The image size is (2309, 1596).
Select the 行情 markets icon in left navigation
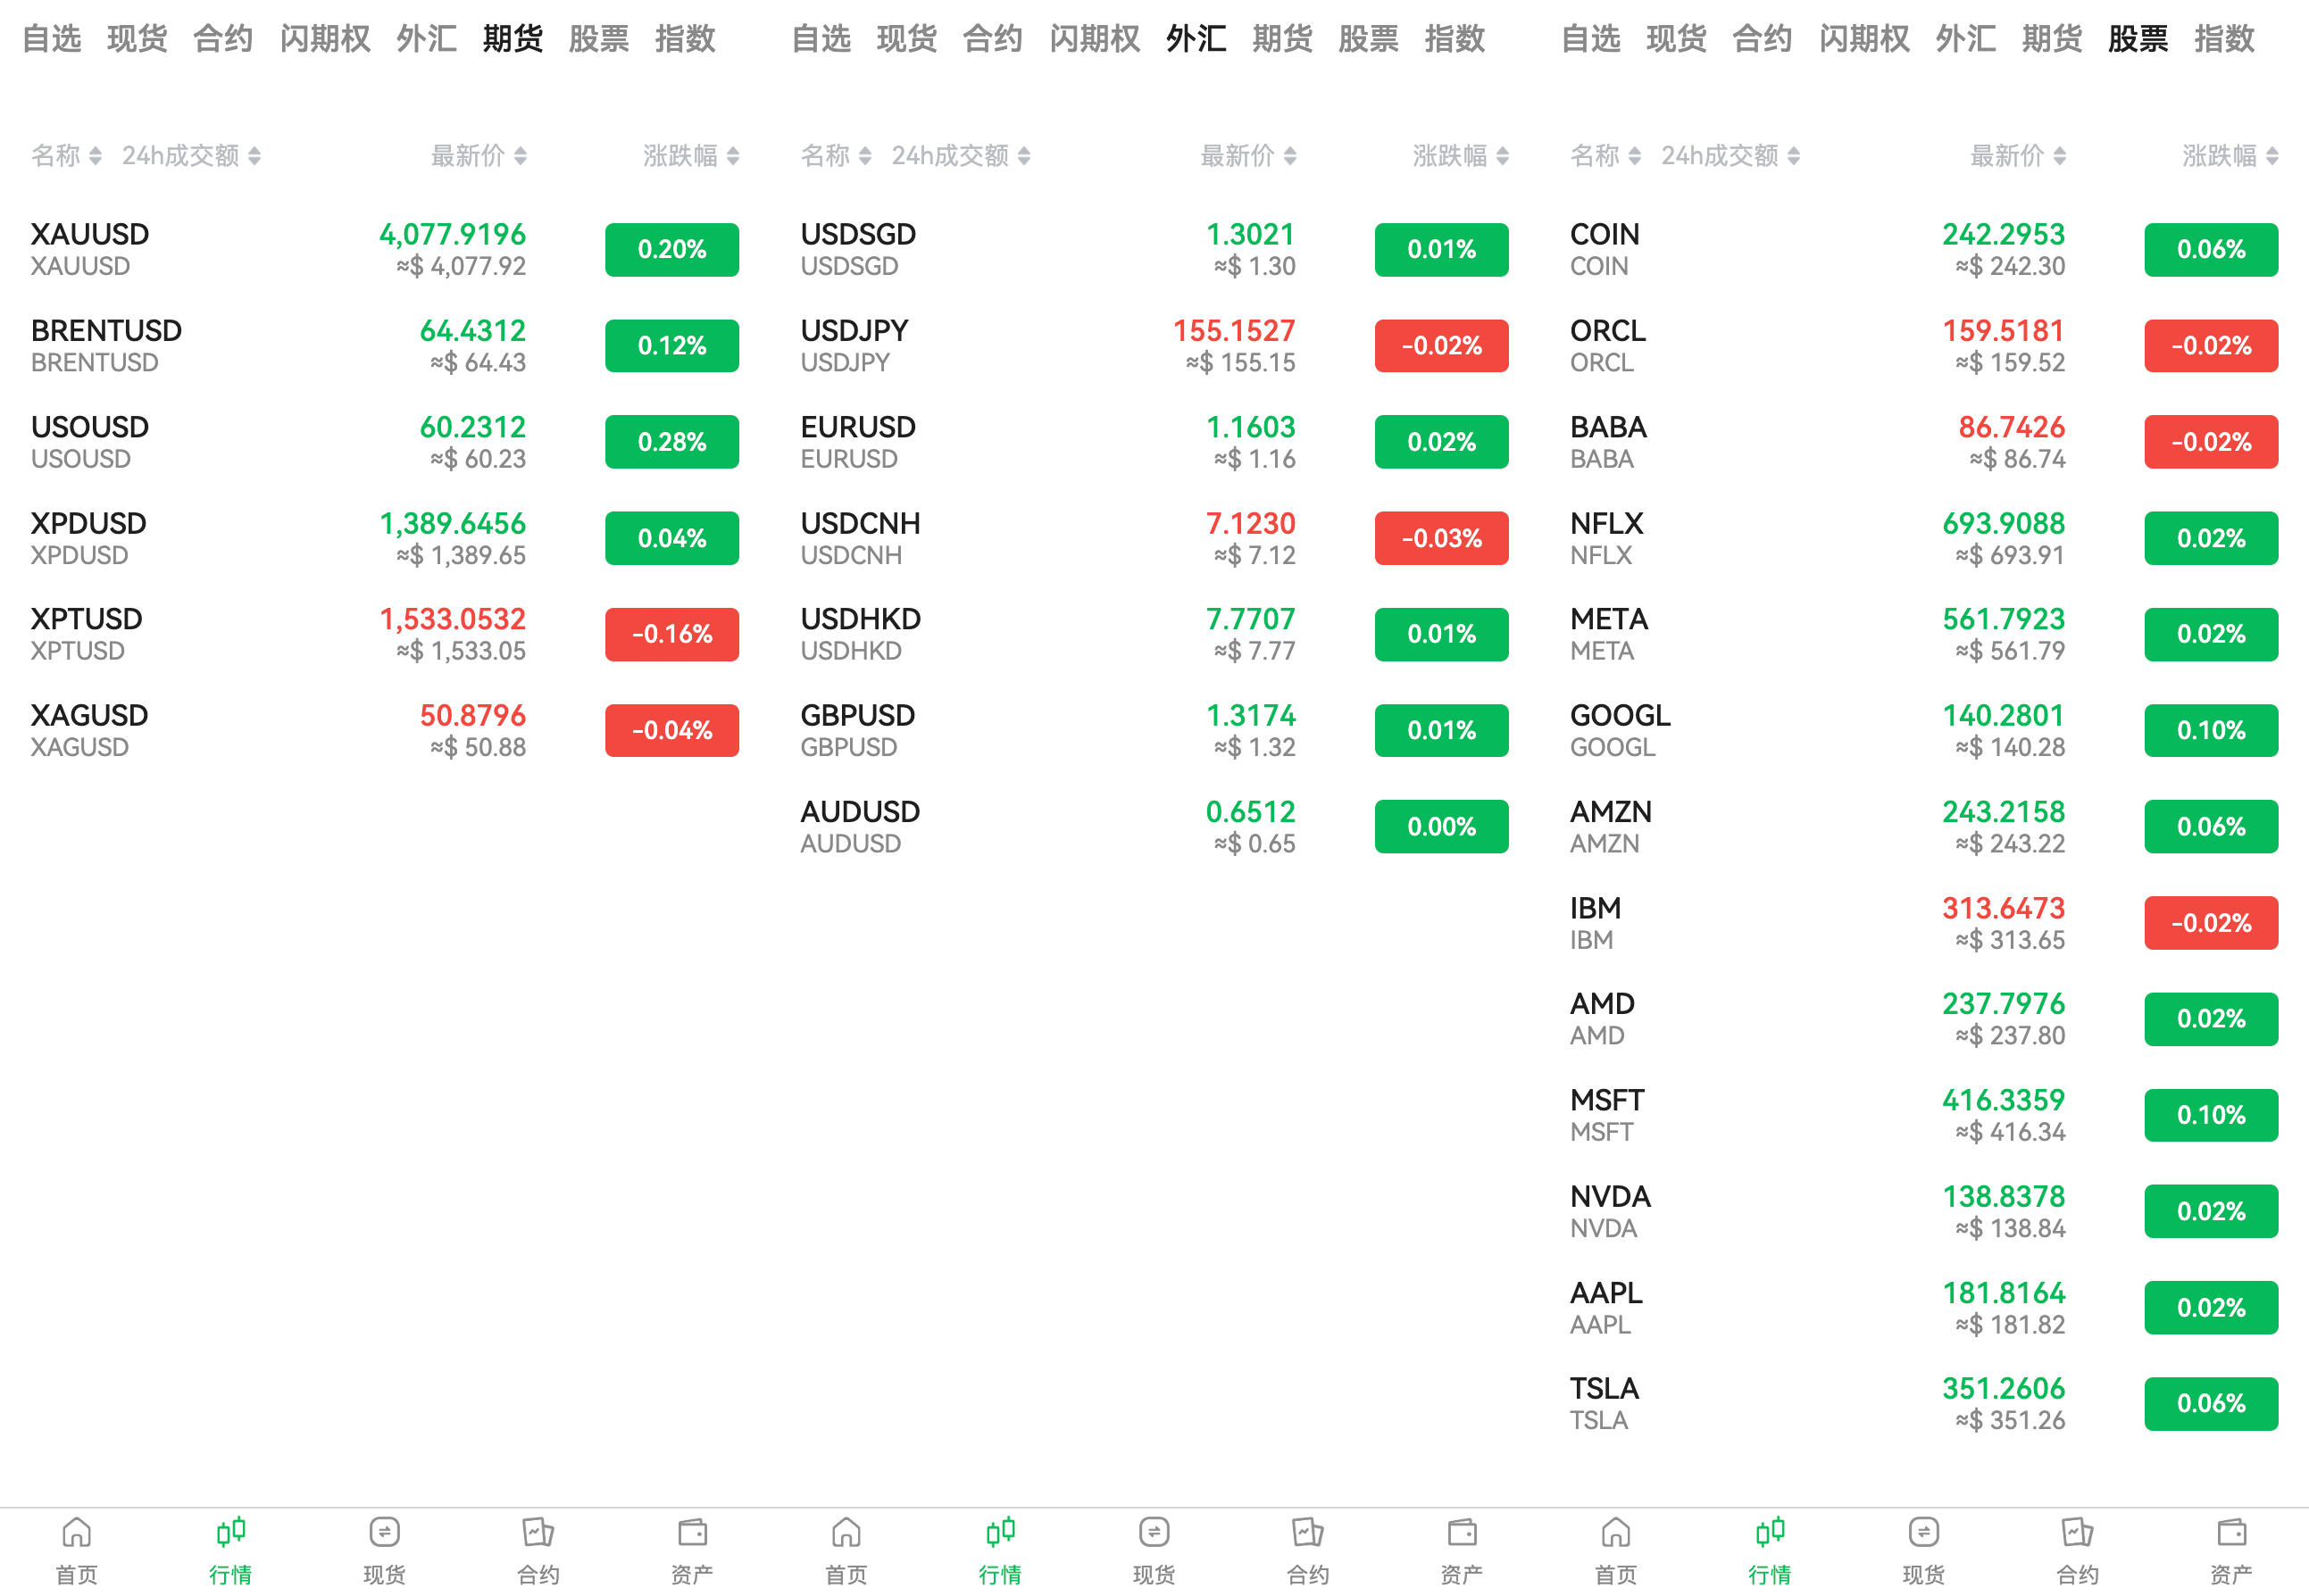click(x=230, y=1545)
